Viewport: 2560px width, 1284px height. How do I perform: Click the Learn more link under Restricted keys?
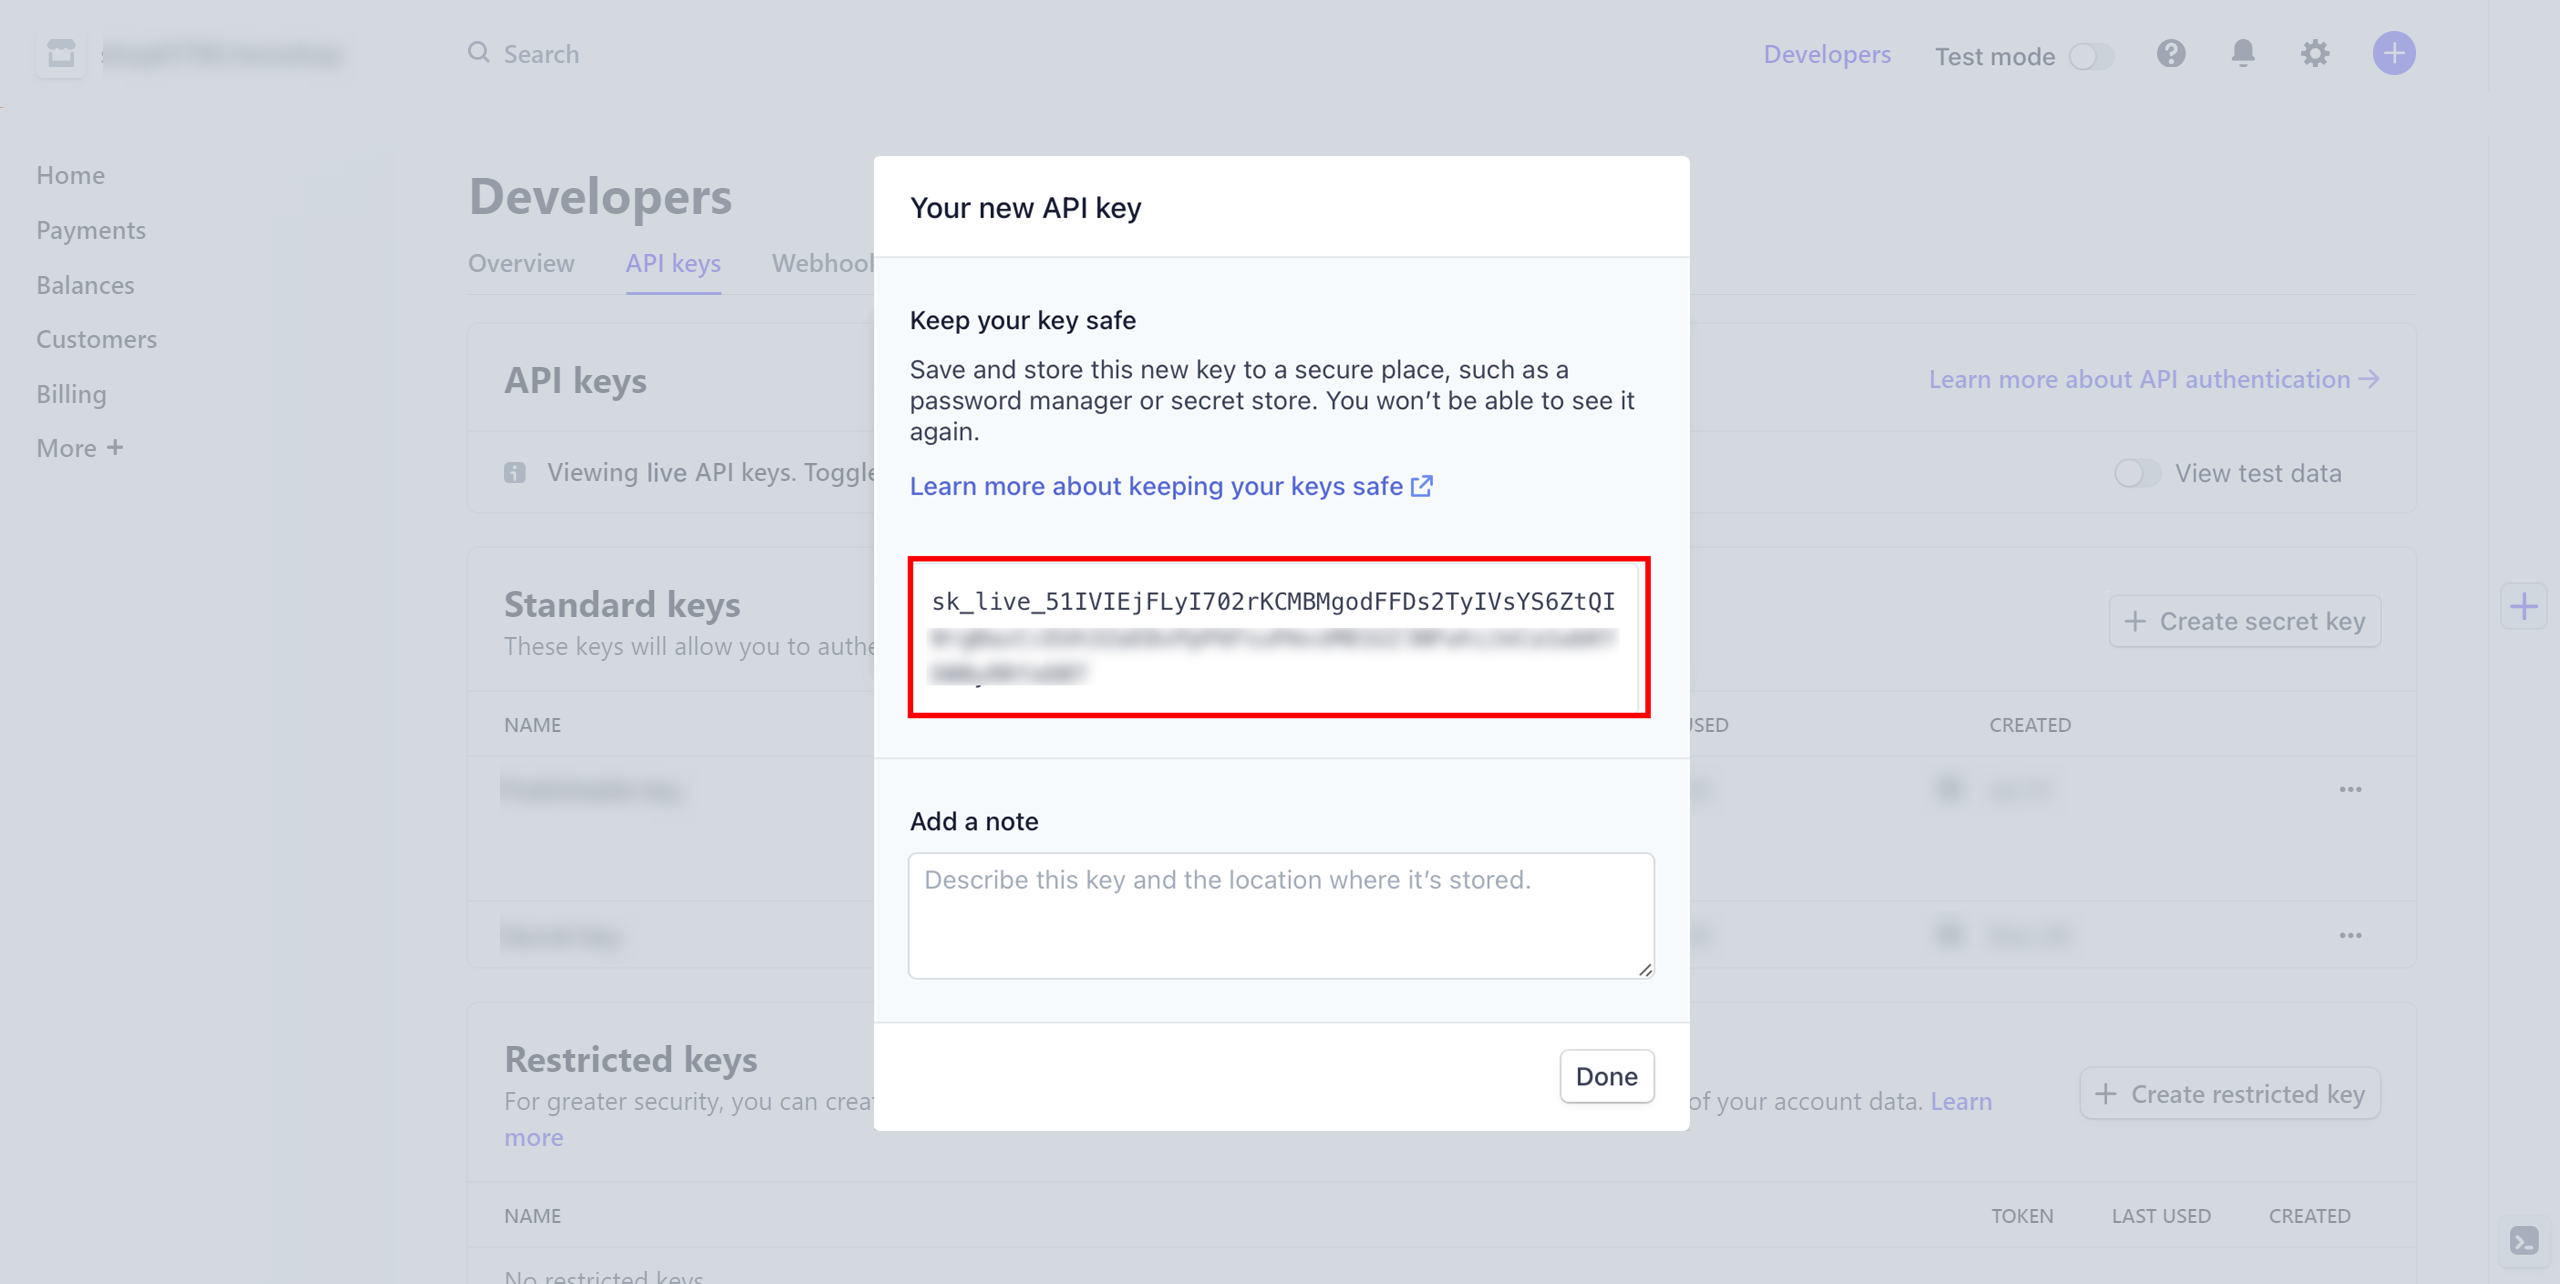[x=1961, y=1101]
